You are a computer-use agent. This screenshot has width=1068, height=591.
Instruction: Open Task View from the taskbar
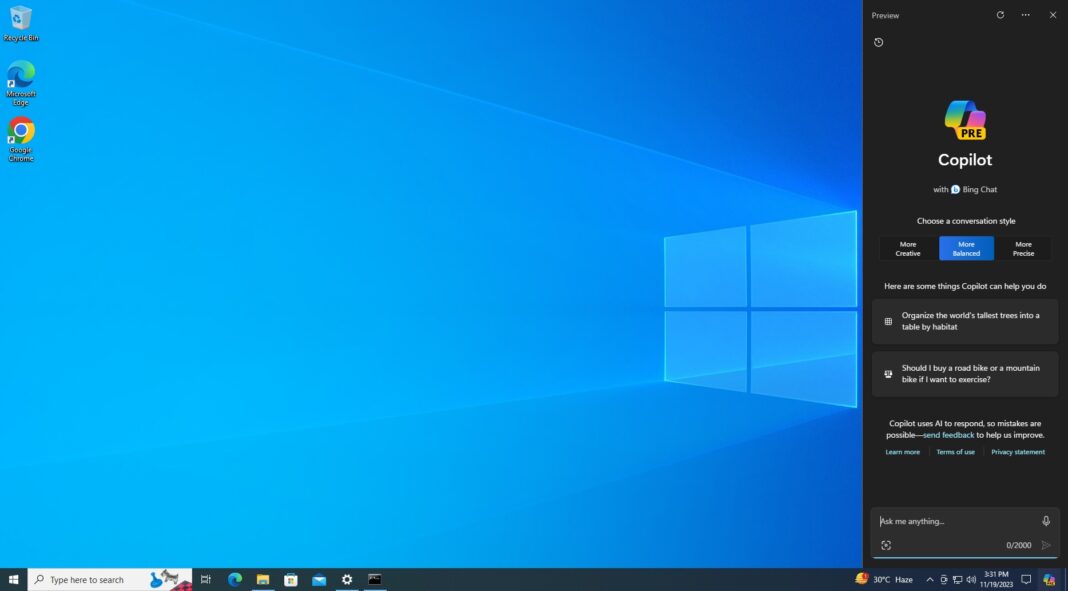205,579
